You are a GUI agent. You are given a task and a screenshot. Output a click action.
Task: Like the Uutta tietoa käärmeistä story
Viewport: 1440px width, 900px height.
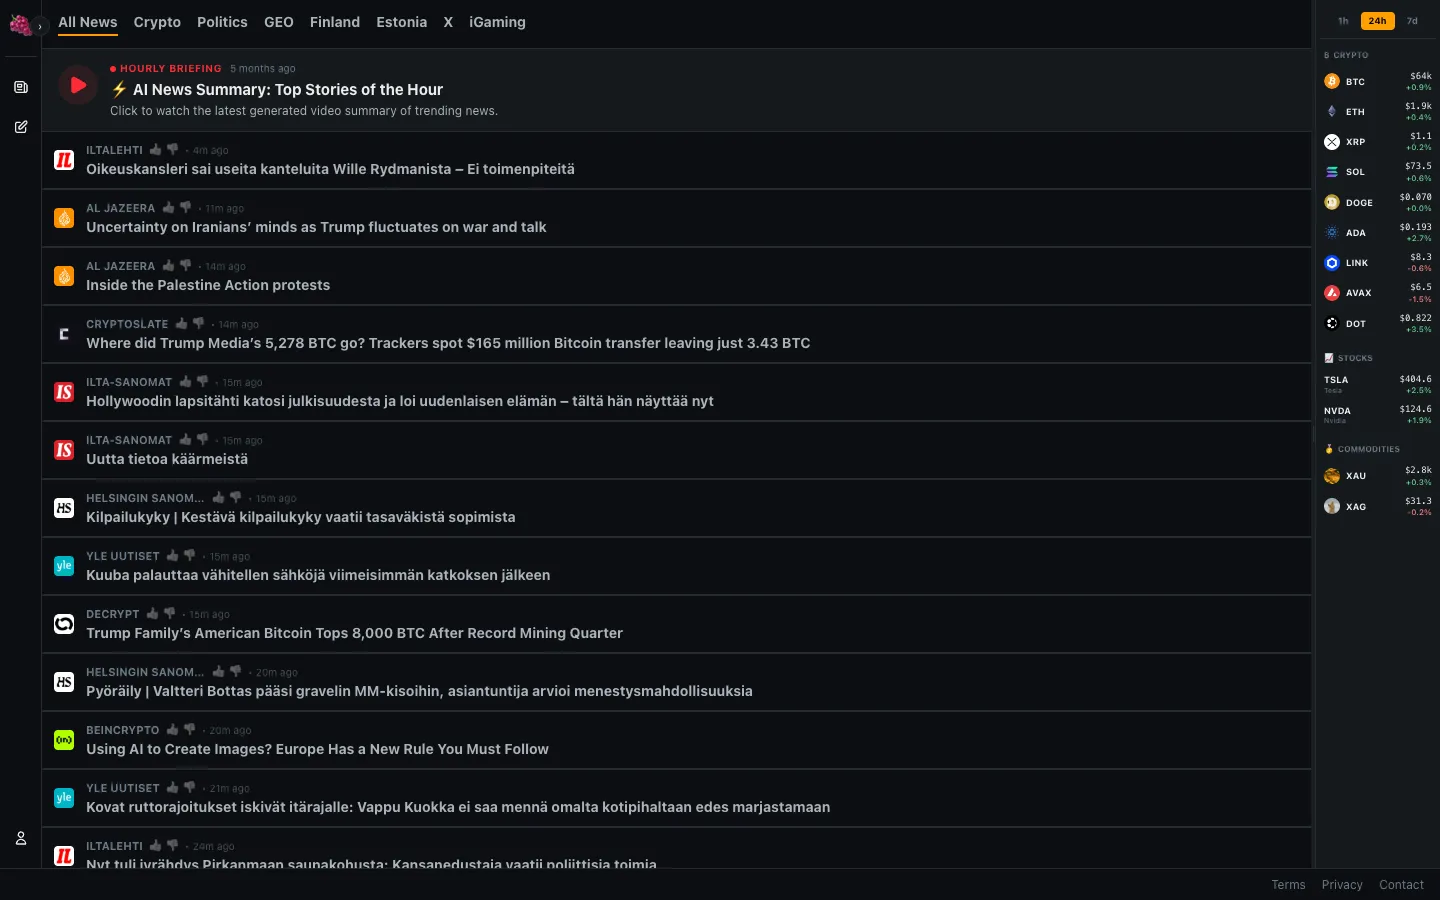coord(185,439)
